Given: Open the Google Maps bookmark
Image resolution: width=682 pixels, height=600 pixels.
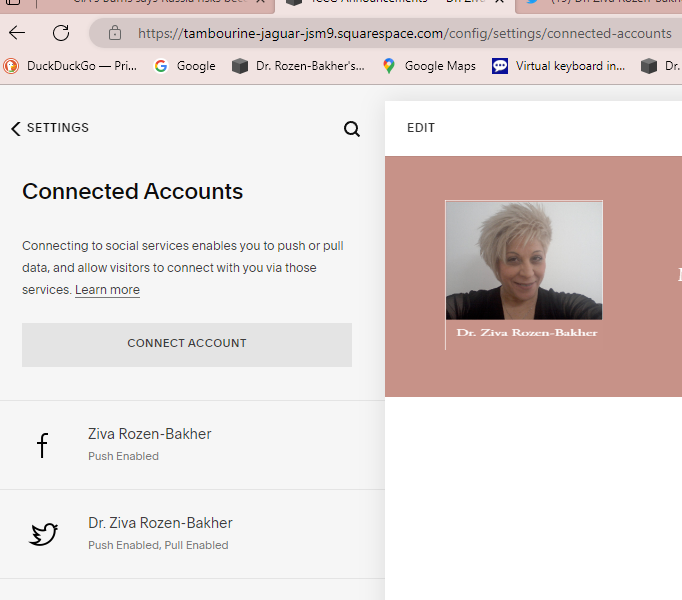Looking at the screenshot, I should (x=429, y=66).
